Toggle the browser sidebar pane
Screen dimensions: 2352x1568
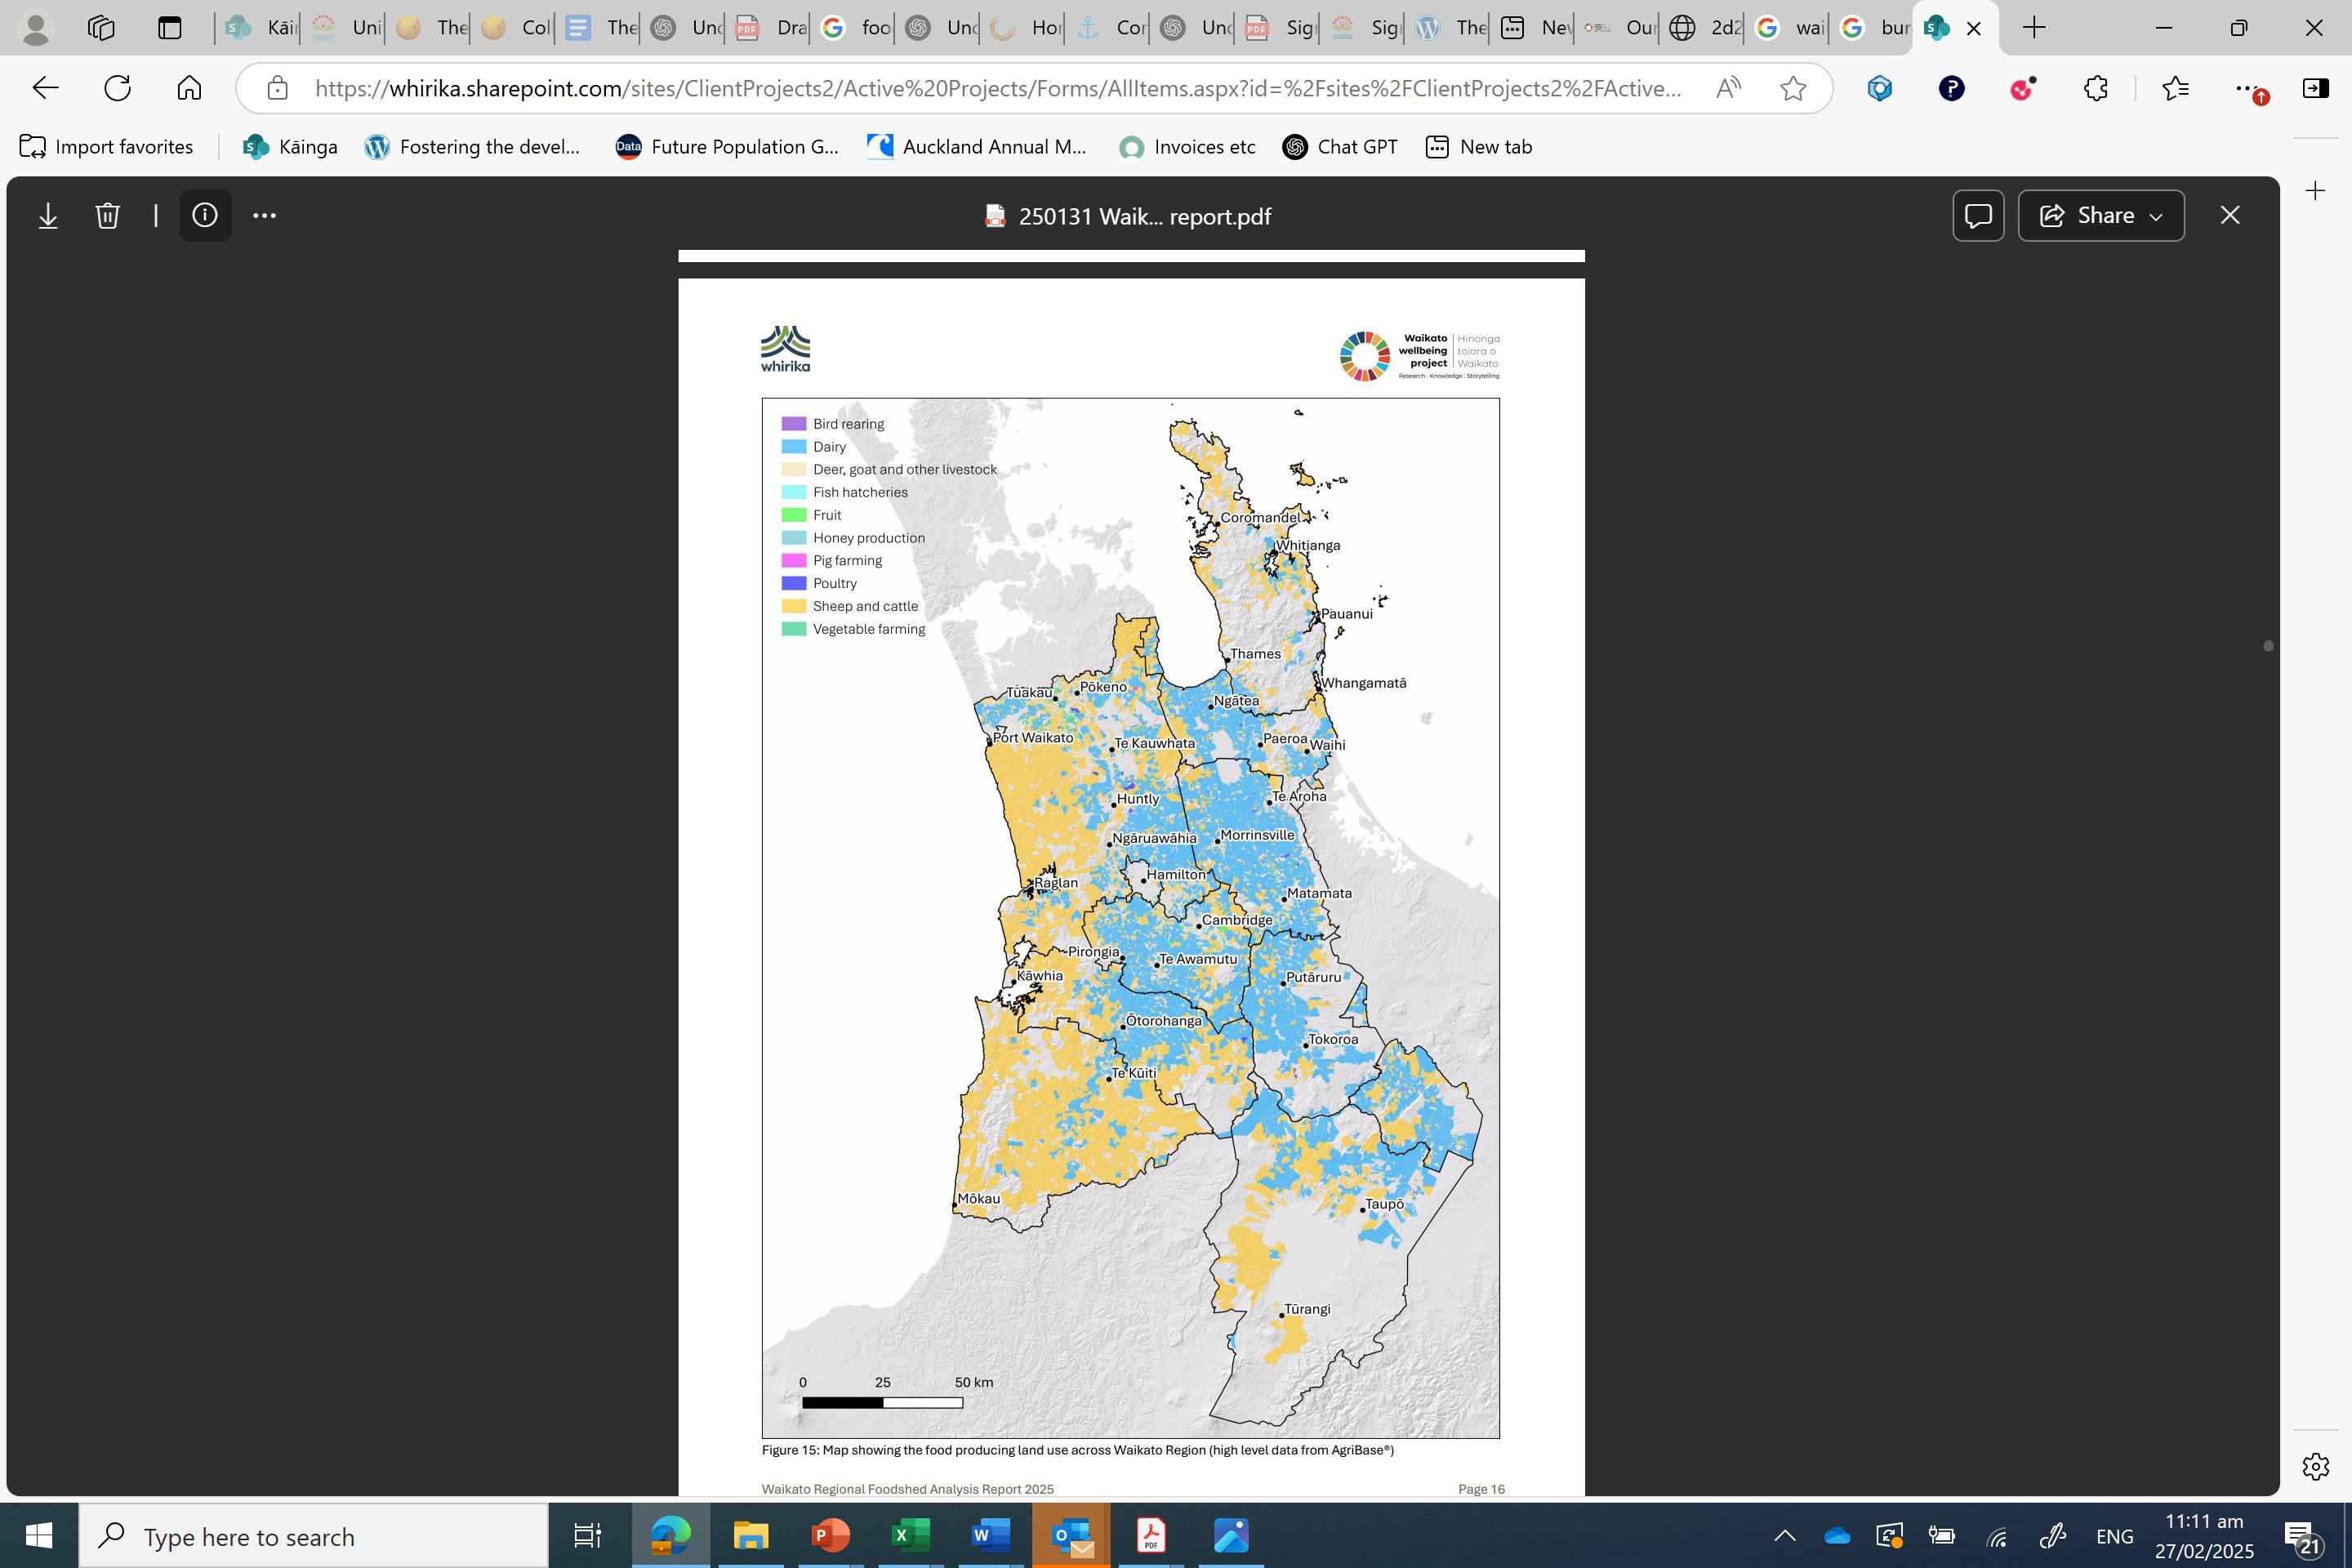pos(2315,89)
